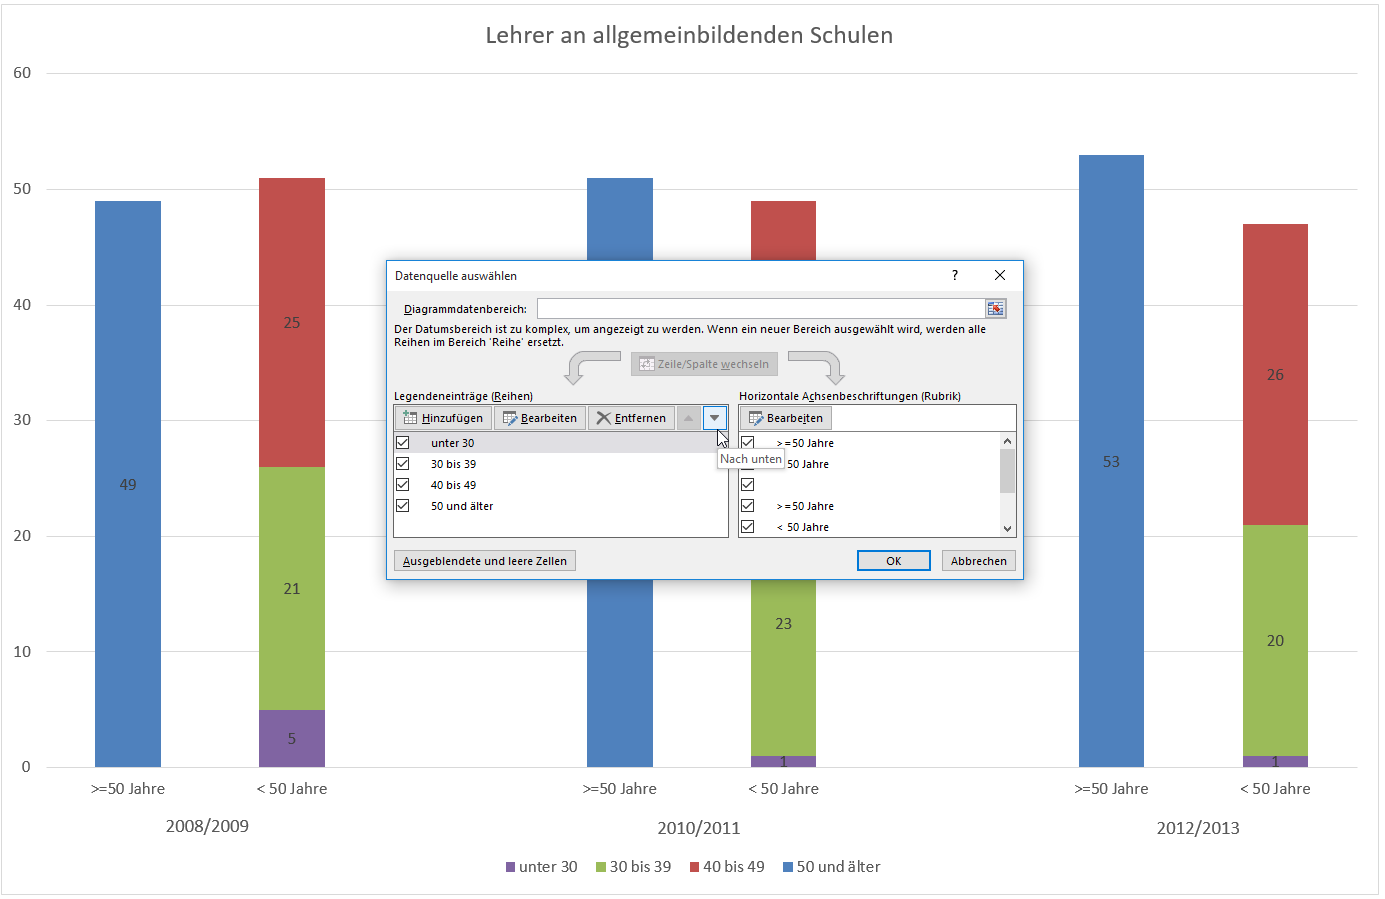Click the purple unter 30 legend swatch
This screenshot has width=1385, height=899.
tap(510, 867)
